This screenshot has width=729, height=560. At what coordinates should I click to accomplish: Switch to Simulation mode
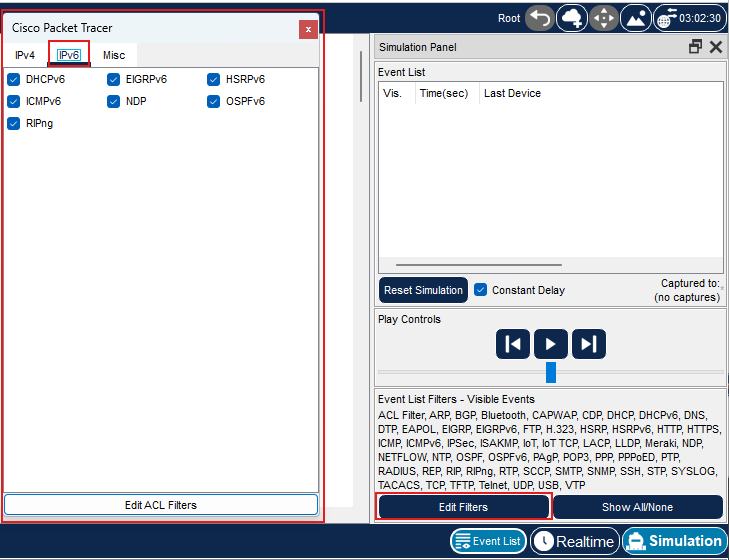coord(675,541)
